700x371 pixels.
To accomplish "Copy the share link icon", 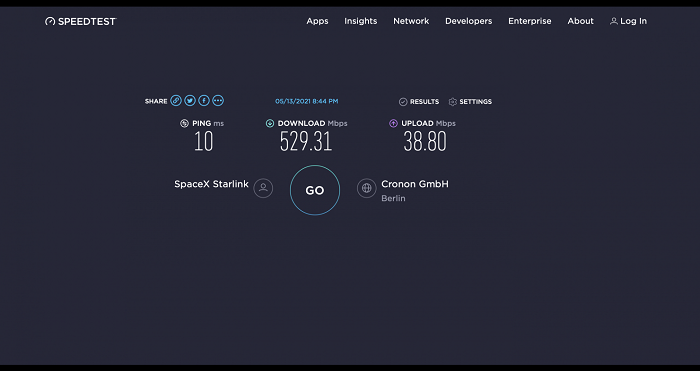I will click(x=176, y=100).
